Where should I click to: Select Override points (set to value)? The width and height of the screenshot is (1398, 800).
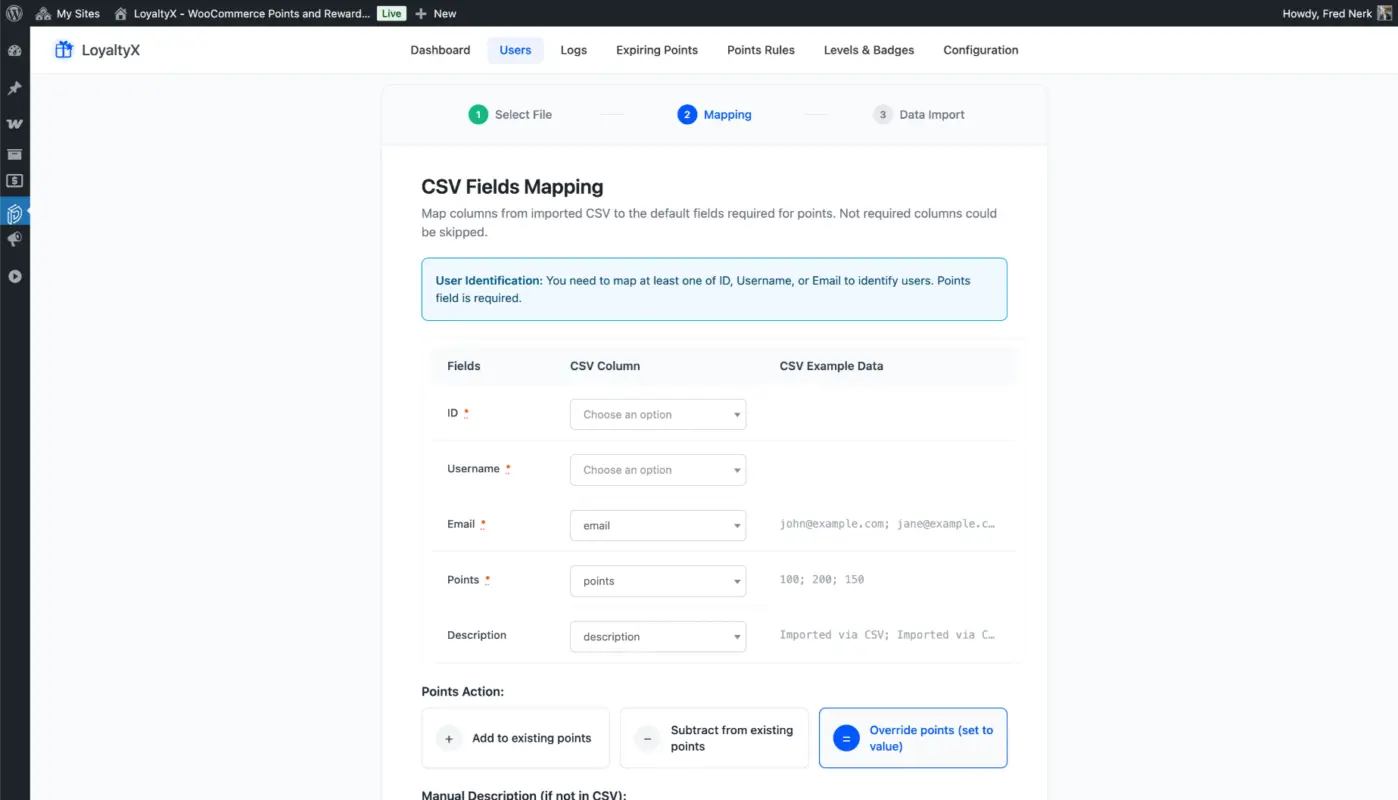point(913,738)
